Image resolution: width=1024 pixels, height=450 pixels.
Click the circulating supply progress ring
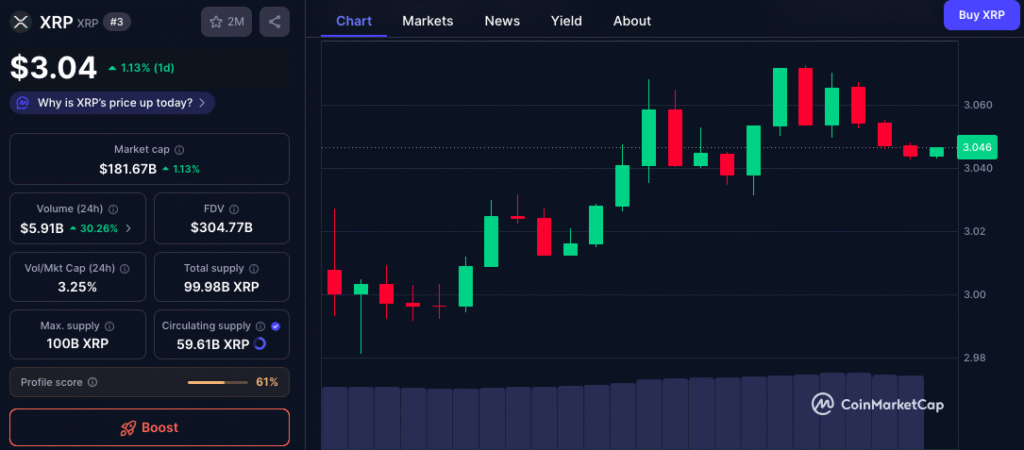point(260,344)
